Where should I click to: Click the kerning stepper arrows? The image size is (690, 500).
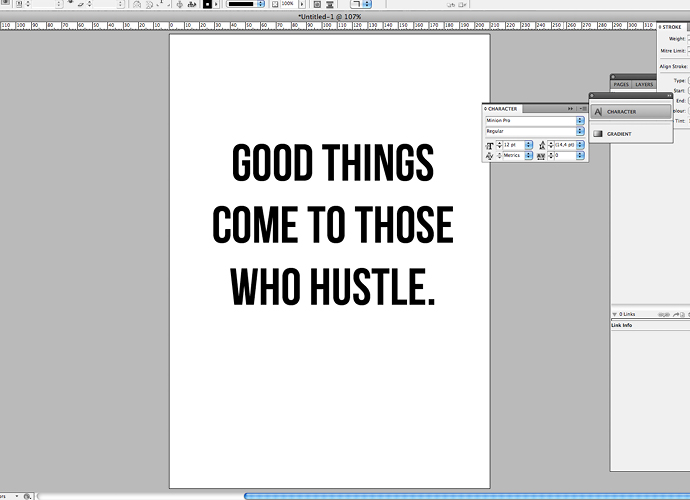499,155
